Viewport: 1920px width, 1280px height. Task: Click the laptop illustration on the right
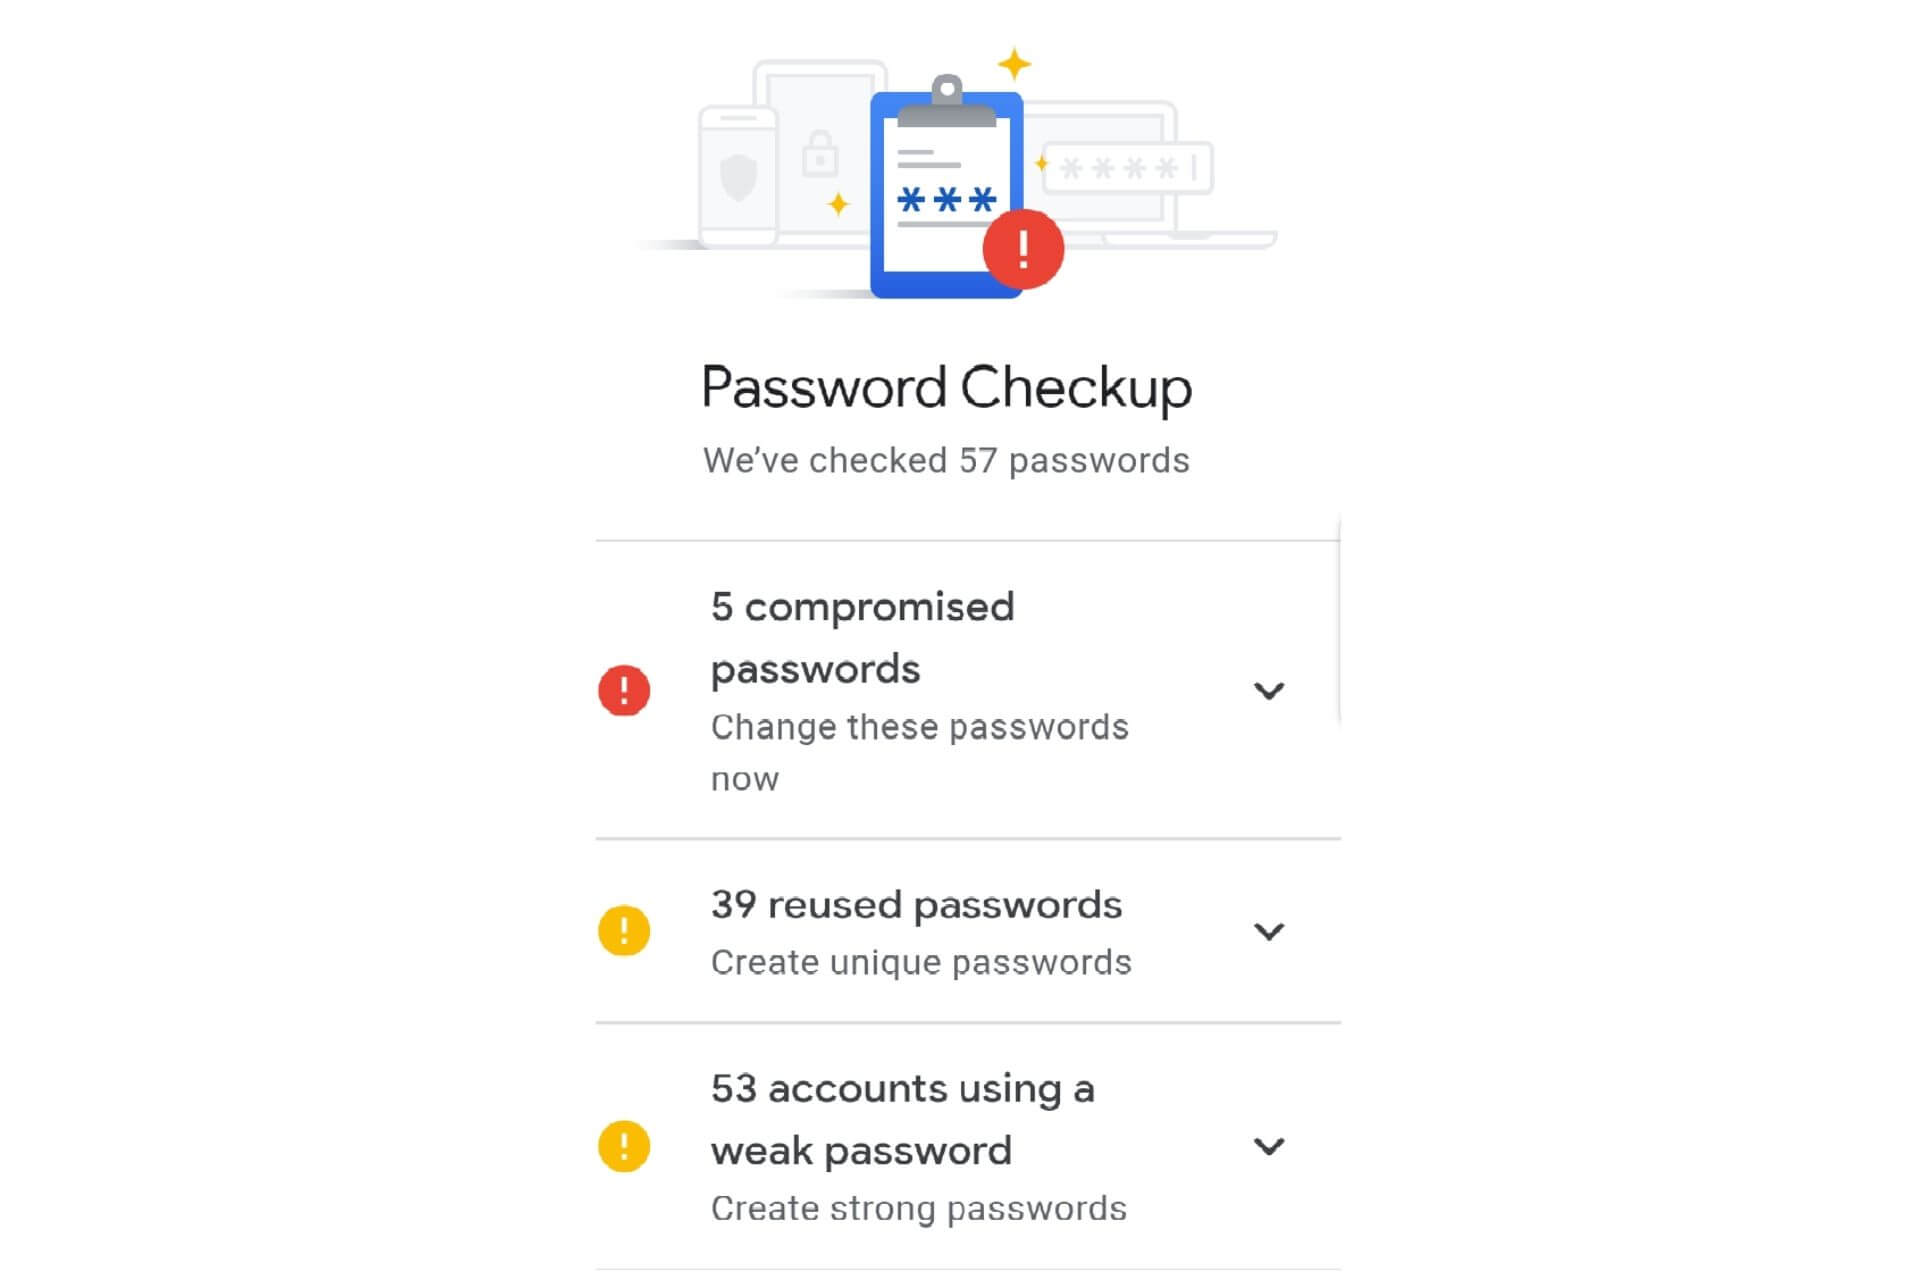(1180, 200)
